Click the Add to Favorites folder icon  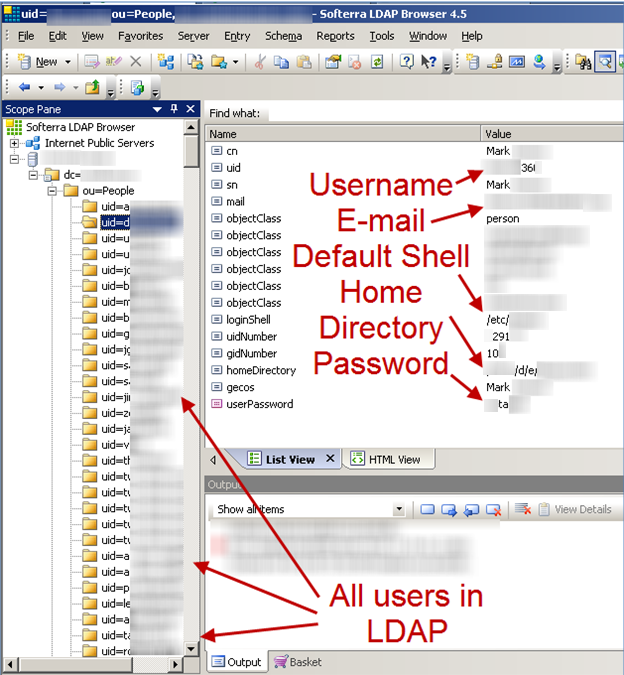coord(219,62)
